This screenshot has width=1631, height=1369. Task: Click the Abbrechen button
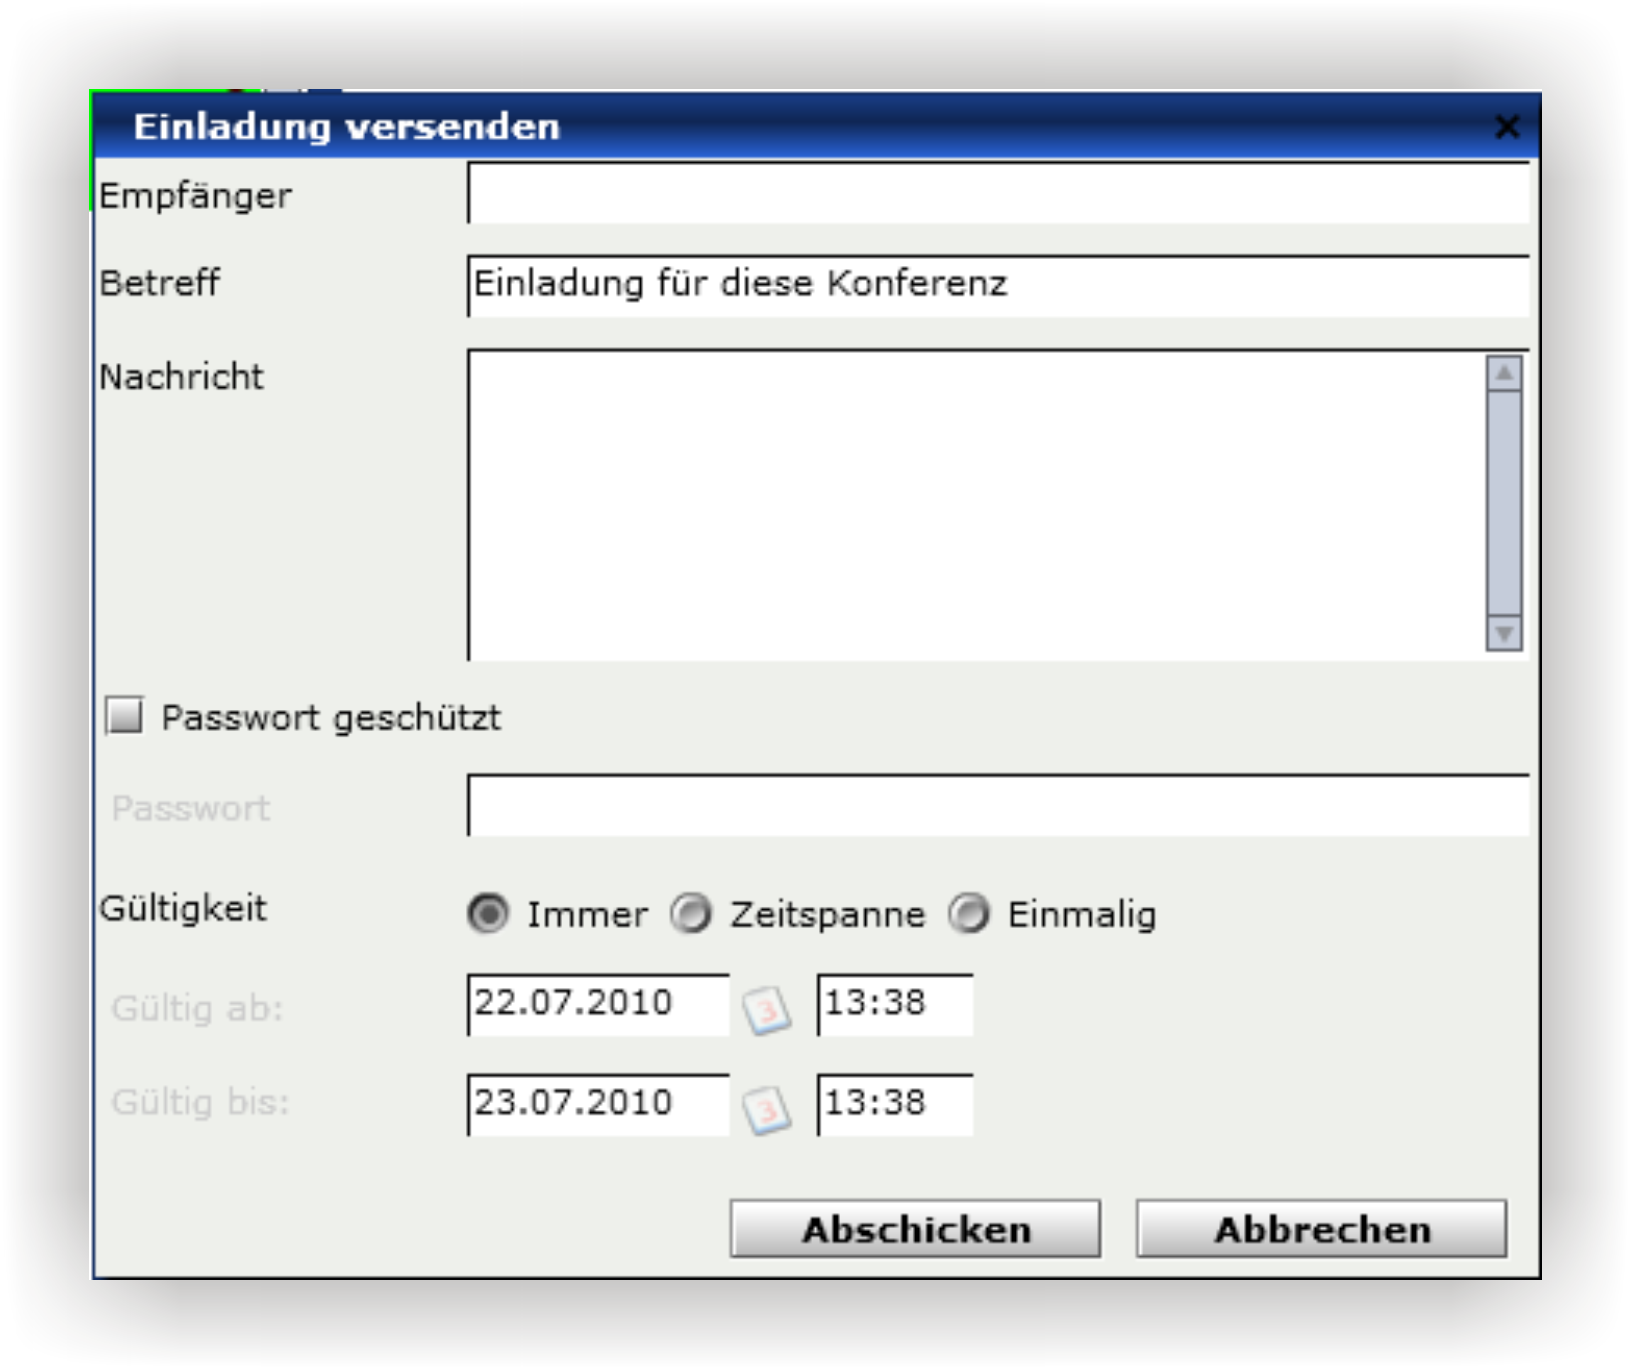[x=1321, y=1229]
